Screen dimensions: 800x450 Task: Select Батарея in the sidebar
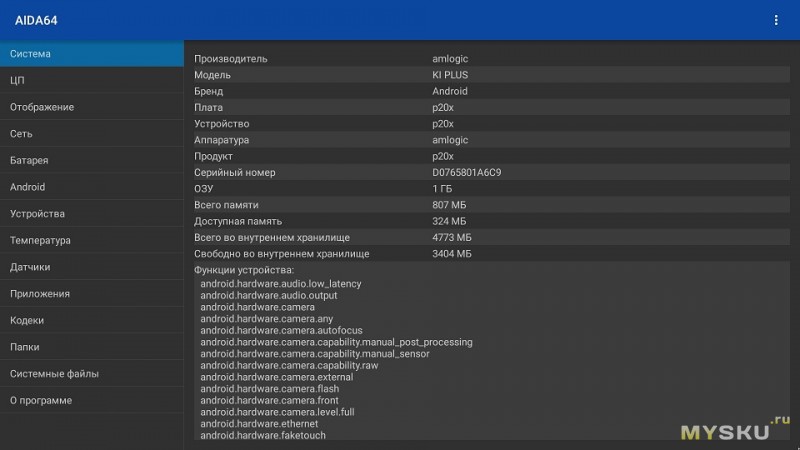(x=92, y=160)
